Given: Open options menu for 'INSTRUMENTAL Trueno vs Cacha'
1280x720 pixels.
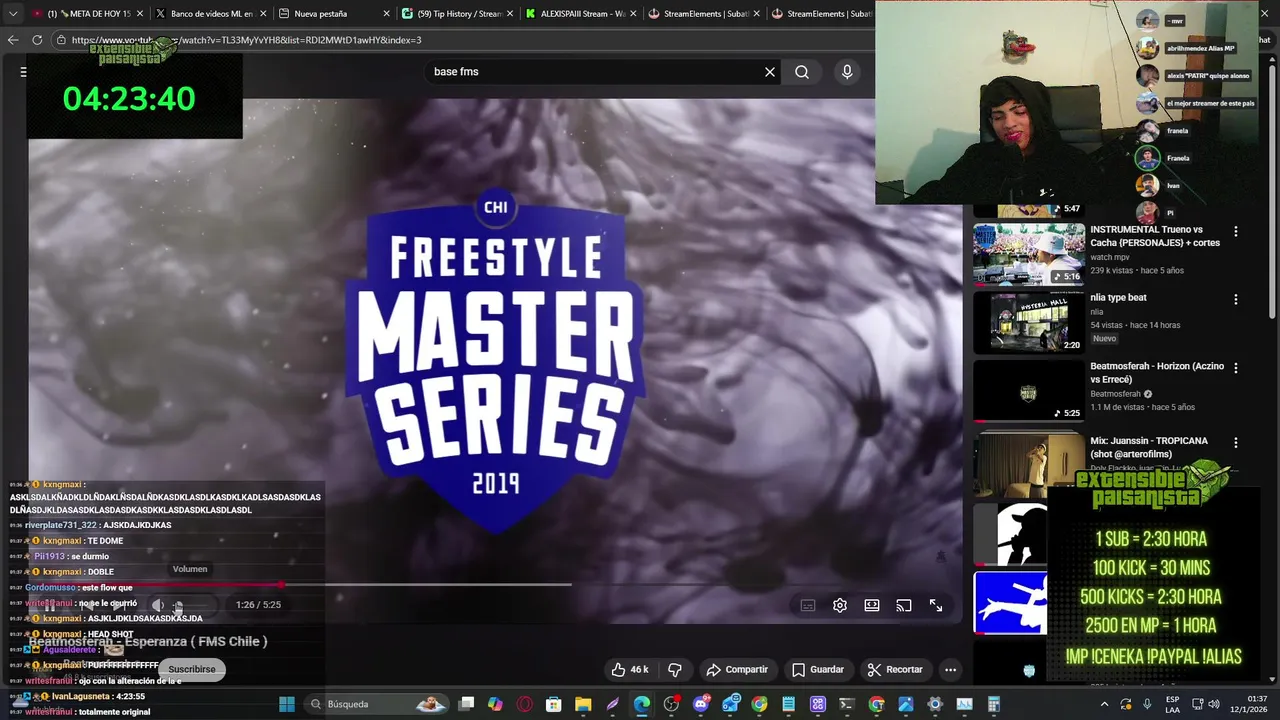Looking at the screenshot, I should [x=1236, y=231].
